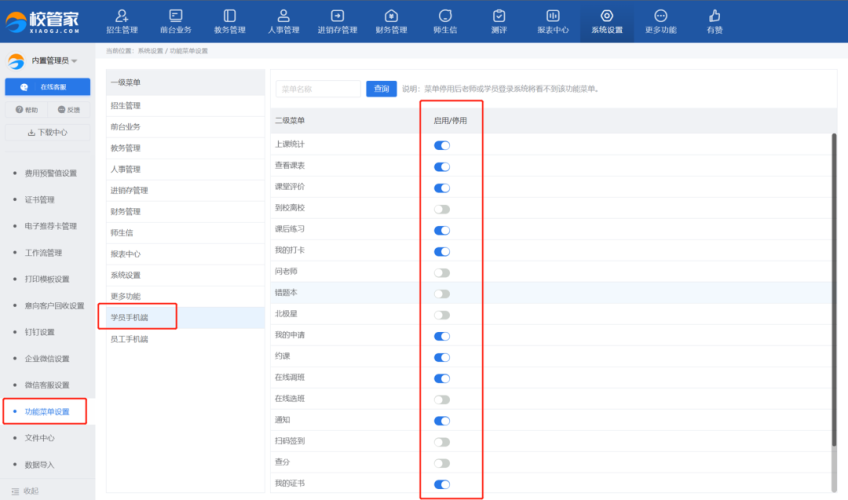Open the 招生管理 icon in top navigation

pos(122,16)
